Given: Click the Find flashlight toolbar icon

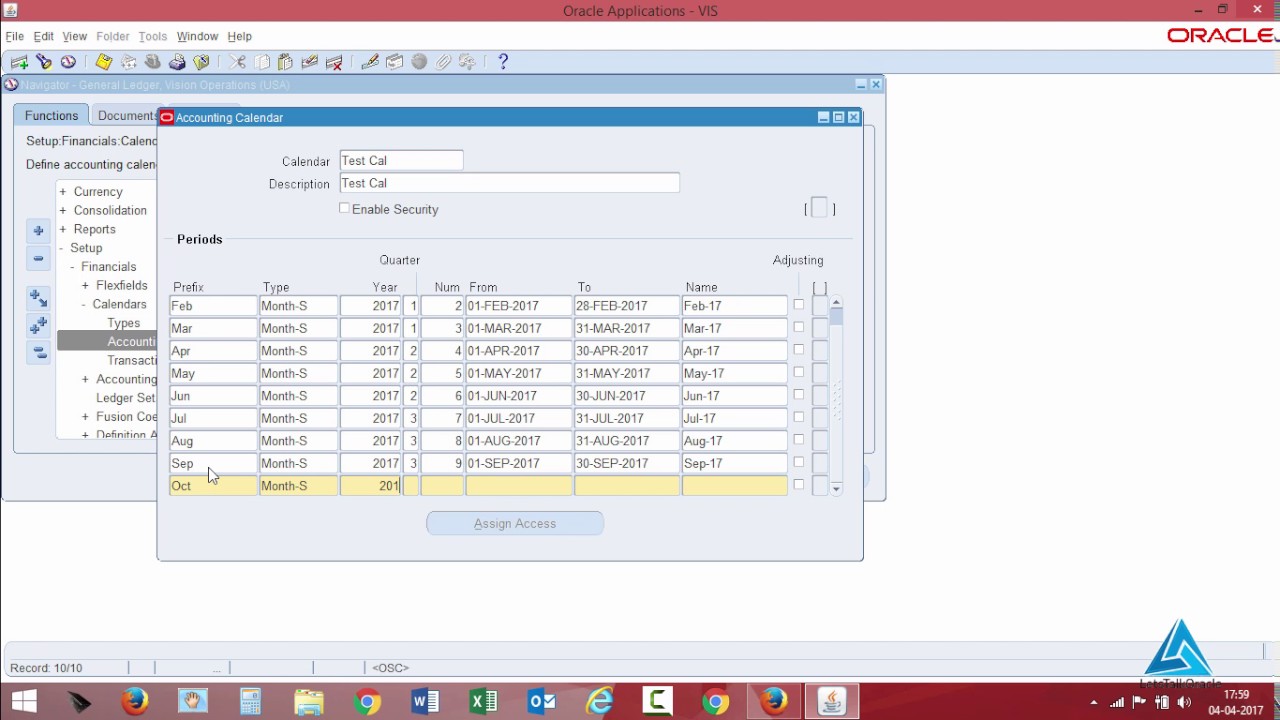Looking at the screenshot, I should [x=44, y=62].
